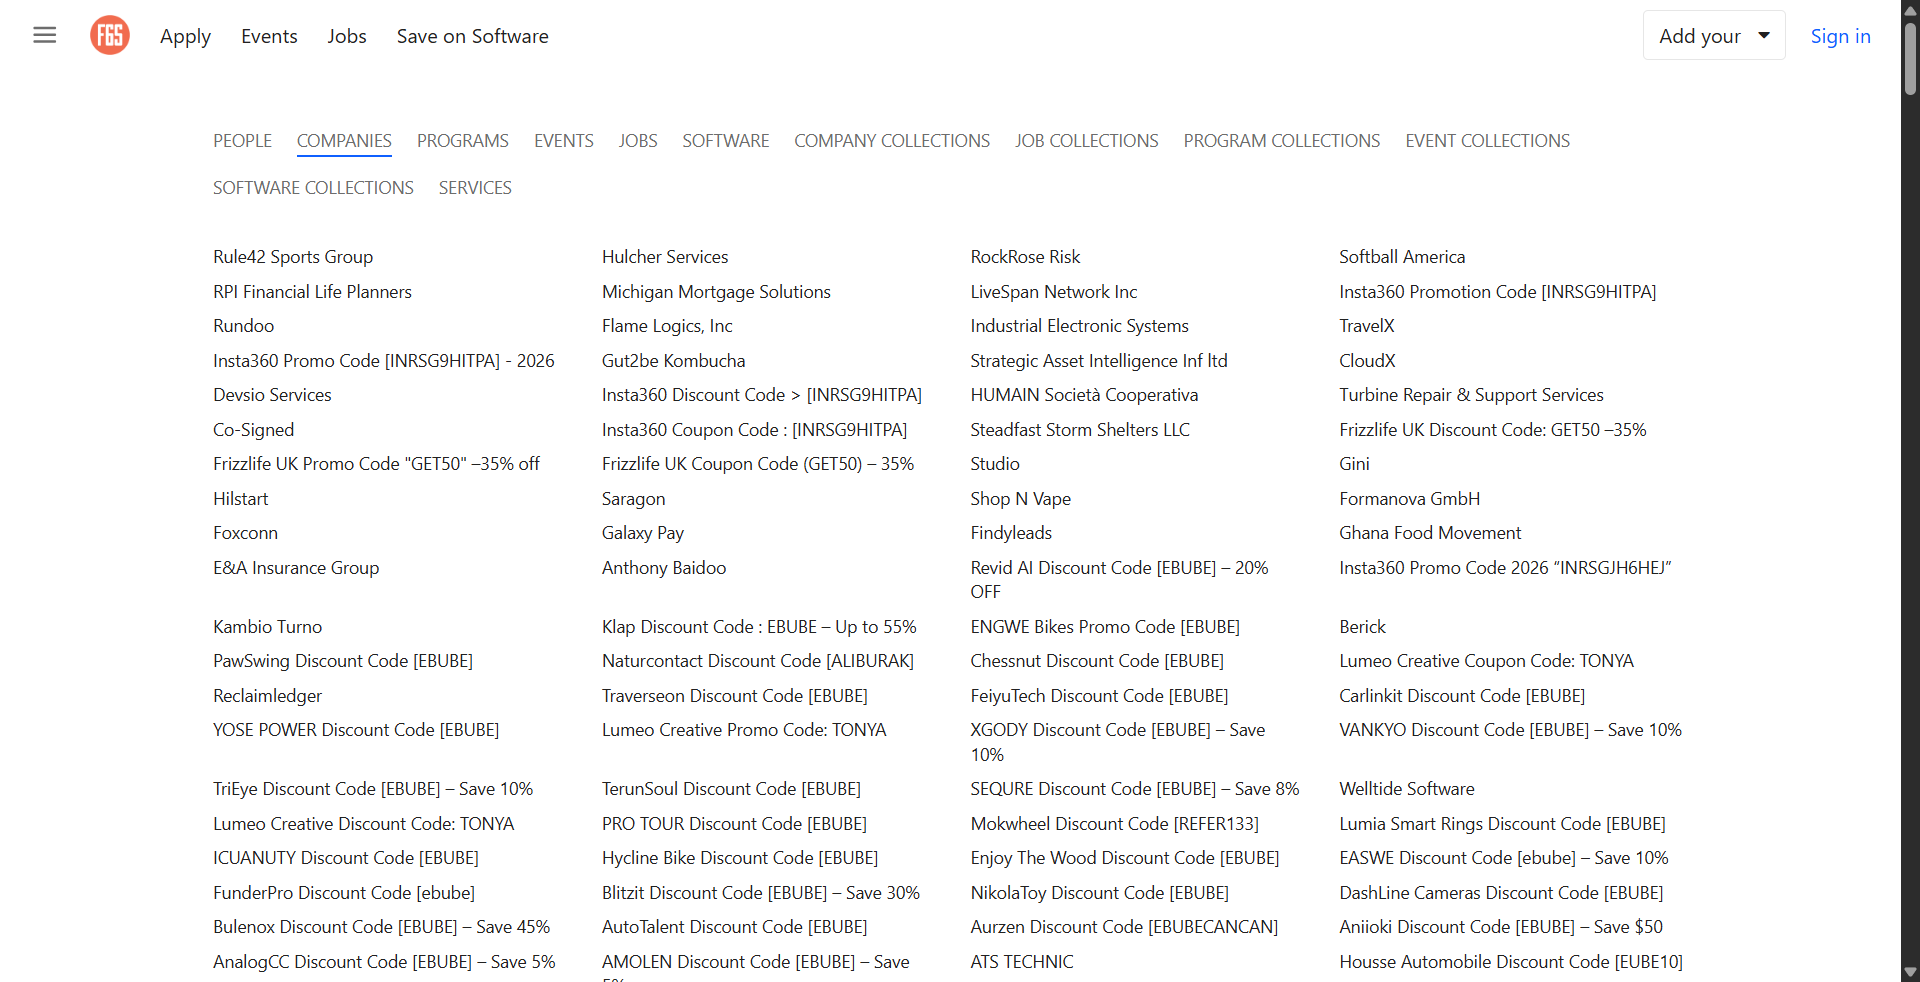
Task: Open the ATS TECHNIC link
Action: tap(1022, 962)
